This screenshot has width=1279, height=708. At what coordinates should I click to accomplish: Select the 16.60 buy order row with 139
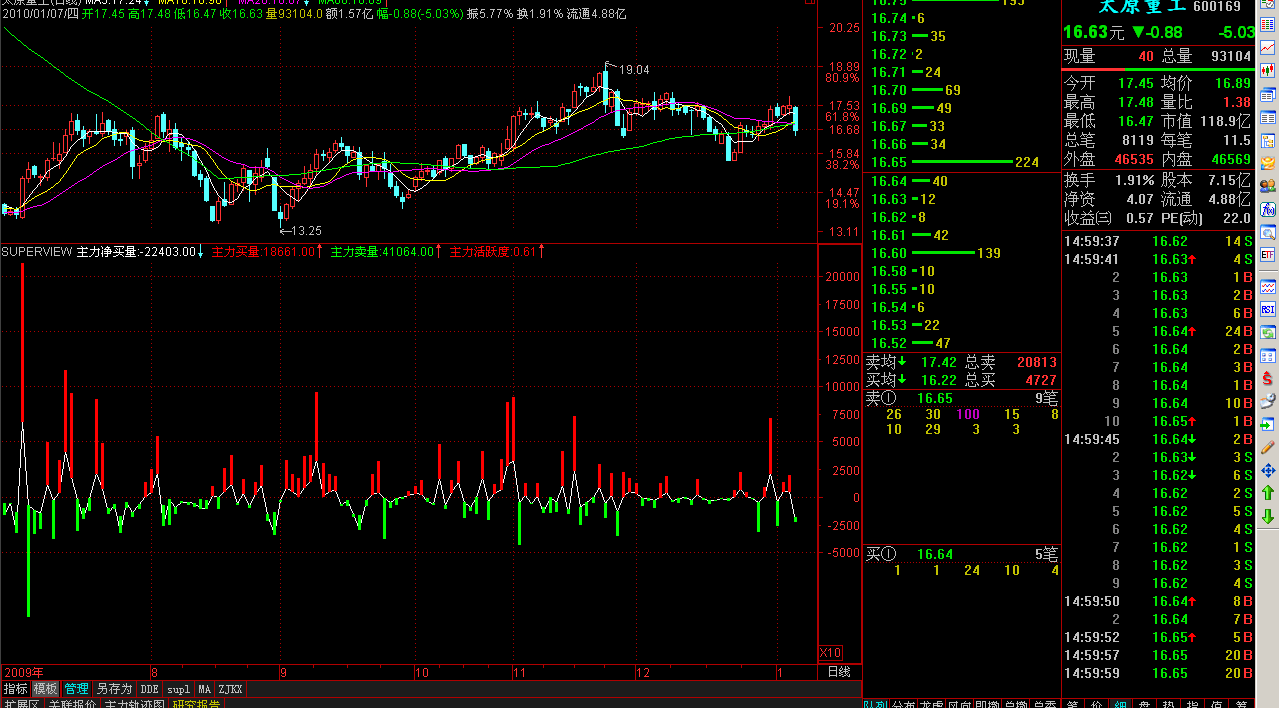(961, 253)
